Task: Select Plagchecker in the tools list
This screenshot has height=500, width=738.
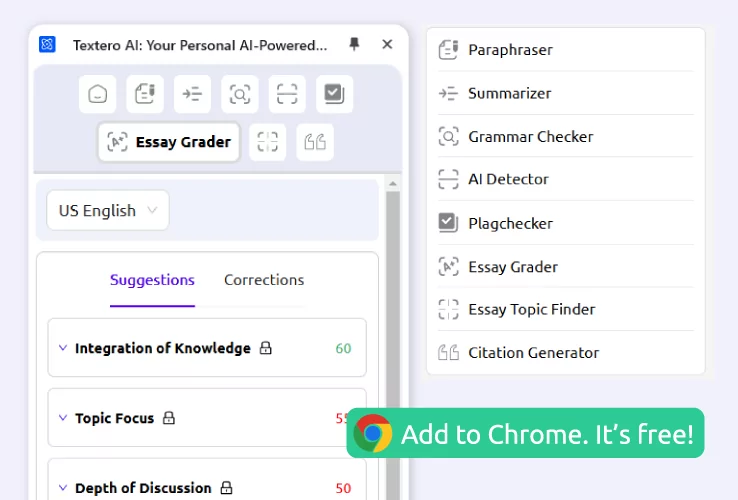Action: point(566,223)
